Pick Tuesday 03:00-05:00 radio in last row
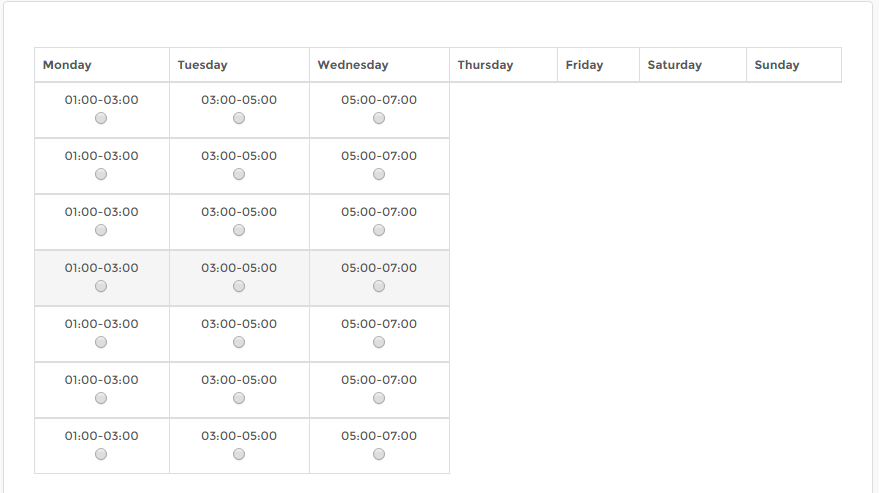This screenshot has width=879, height=493. click(239, 454)
